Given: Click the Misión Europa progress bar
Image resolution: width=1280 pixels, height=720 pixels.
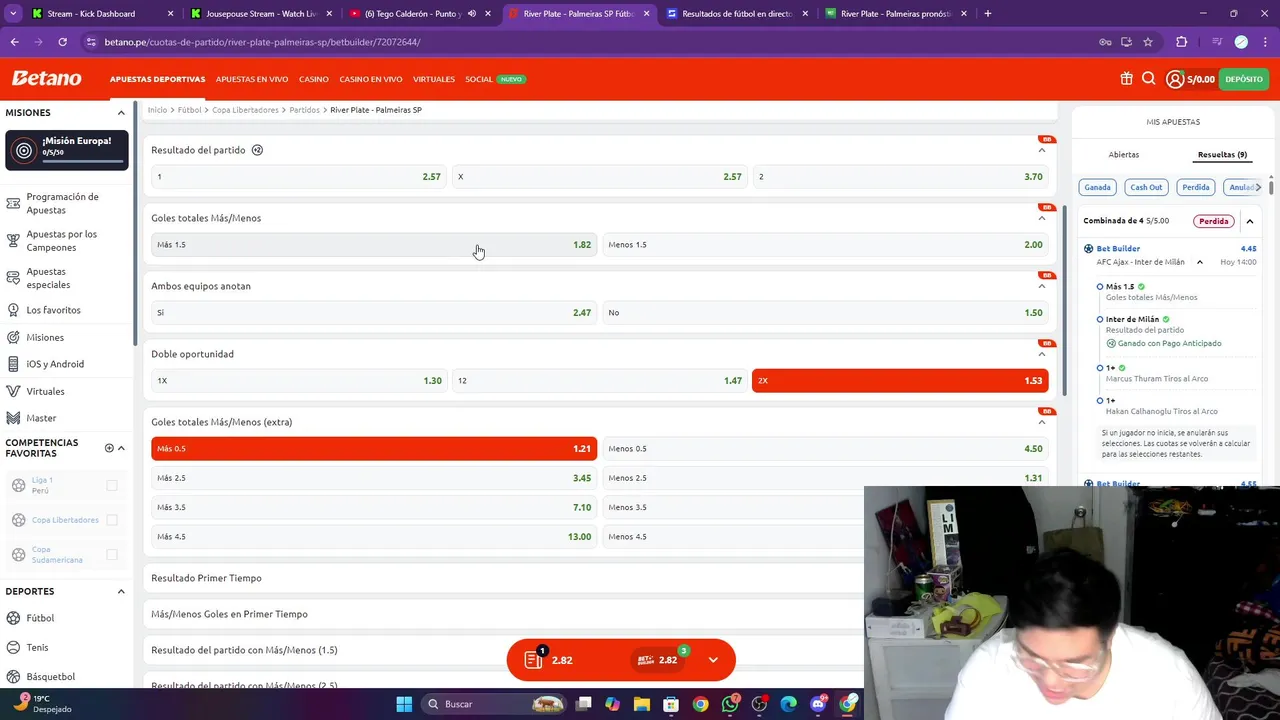Looking at the screenshot, I should (83, 161).
